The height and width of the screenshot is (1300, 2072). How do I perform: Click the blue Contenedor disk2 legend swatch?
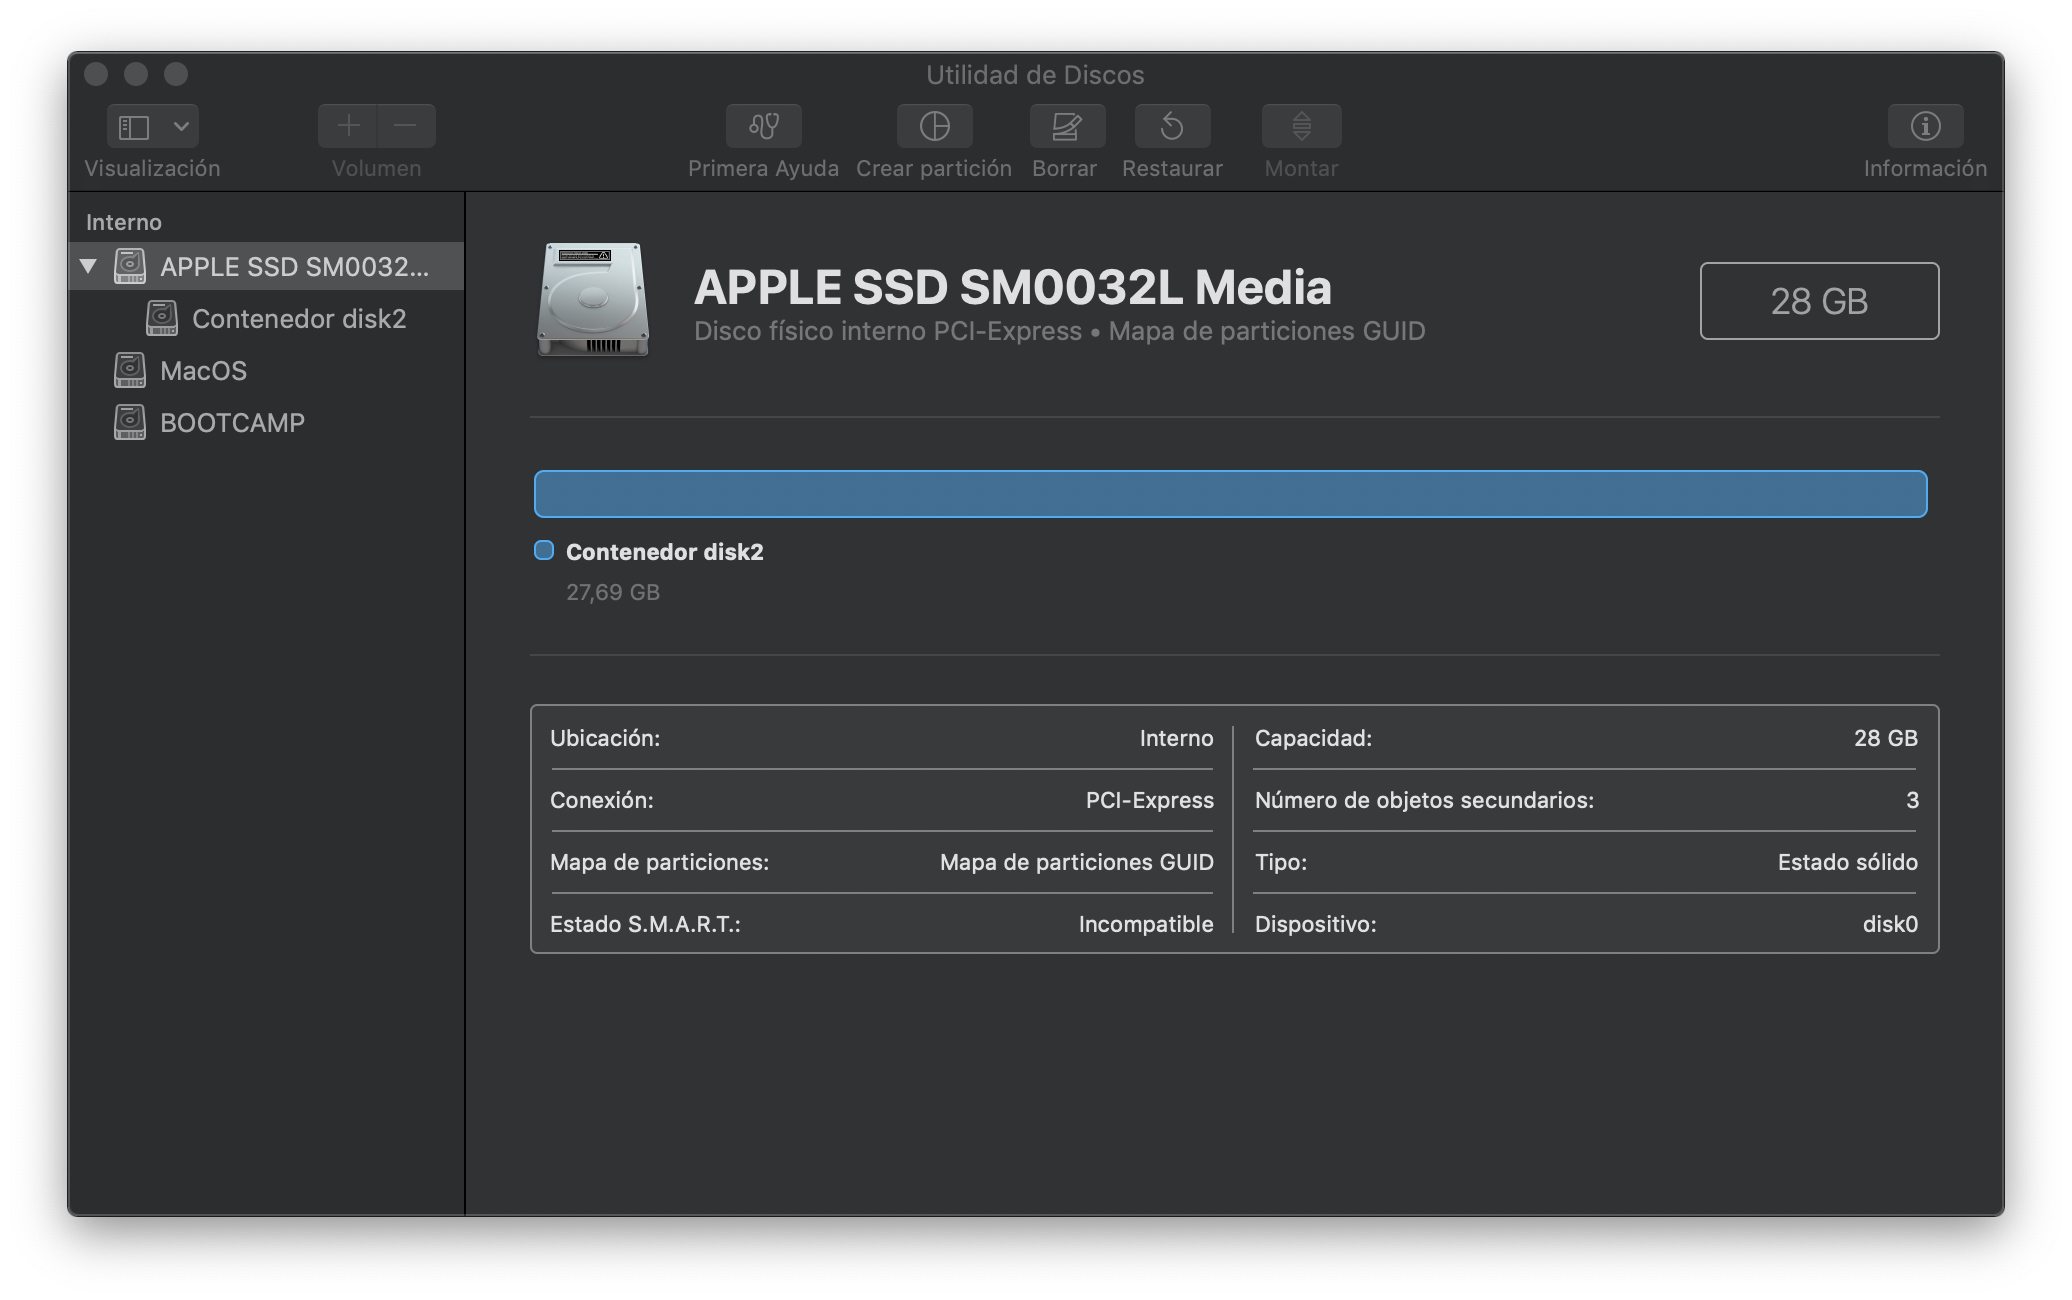[544, 550]
